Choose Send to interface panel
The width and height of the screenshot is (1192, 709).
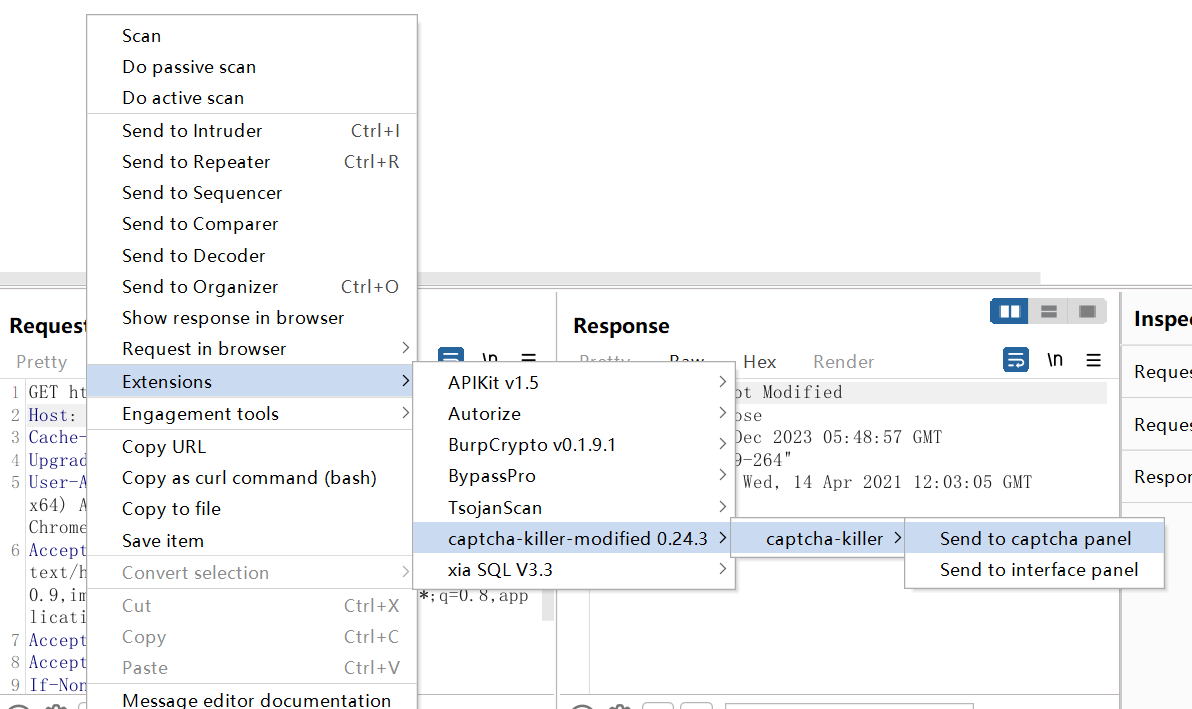[x=1035, y=569]
